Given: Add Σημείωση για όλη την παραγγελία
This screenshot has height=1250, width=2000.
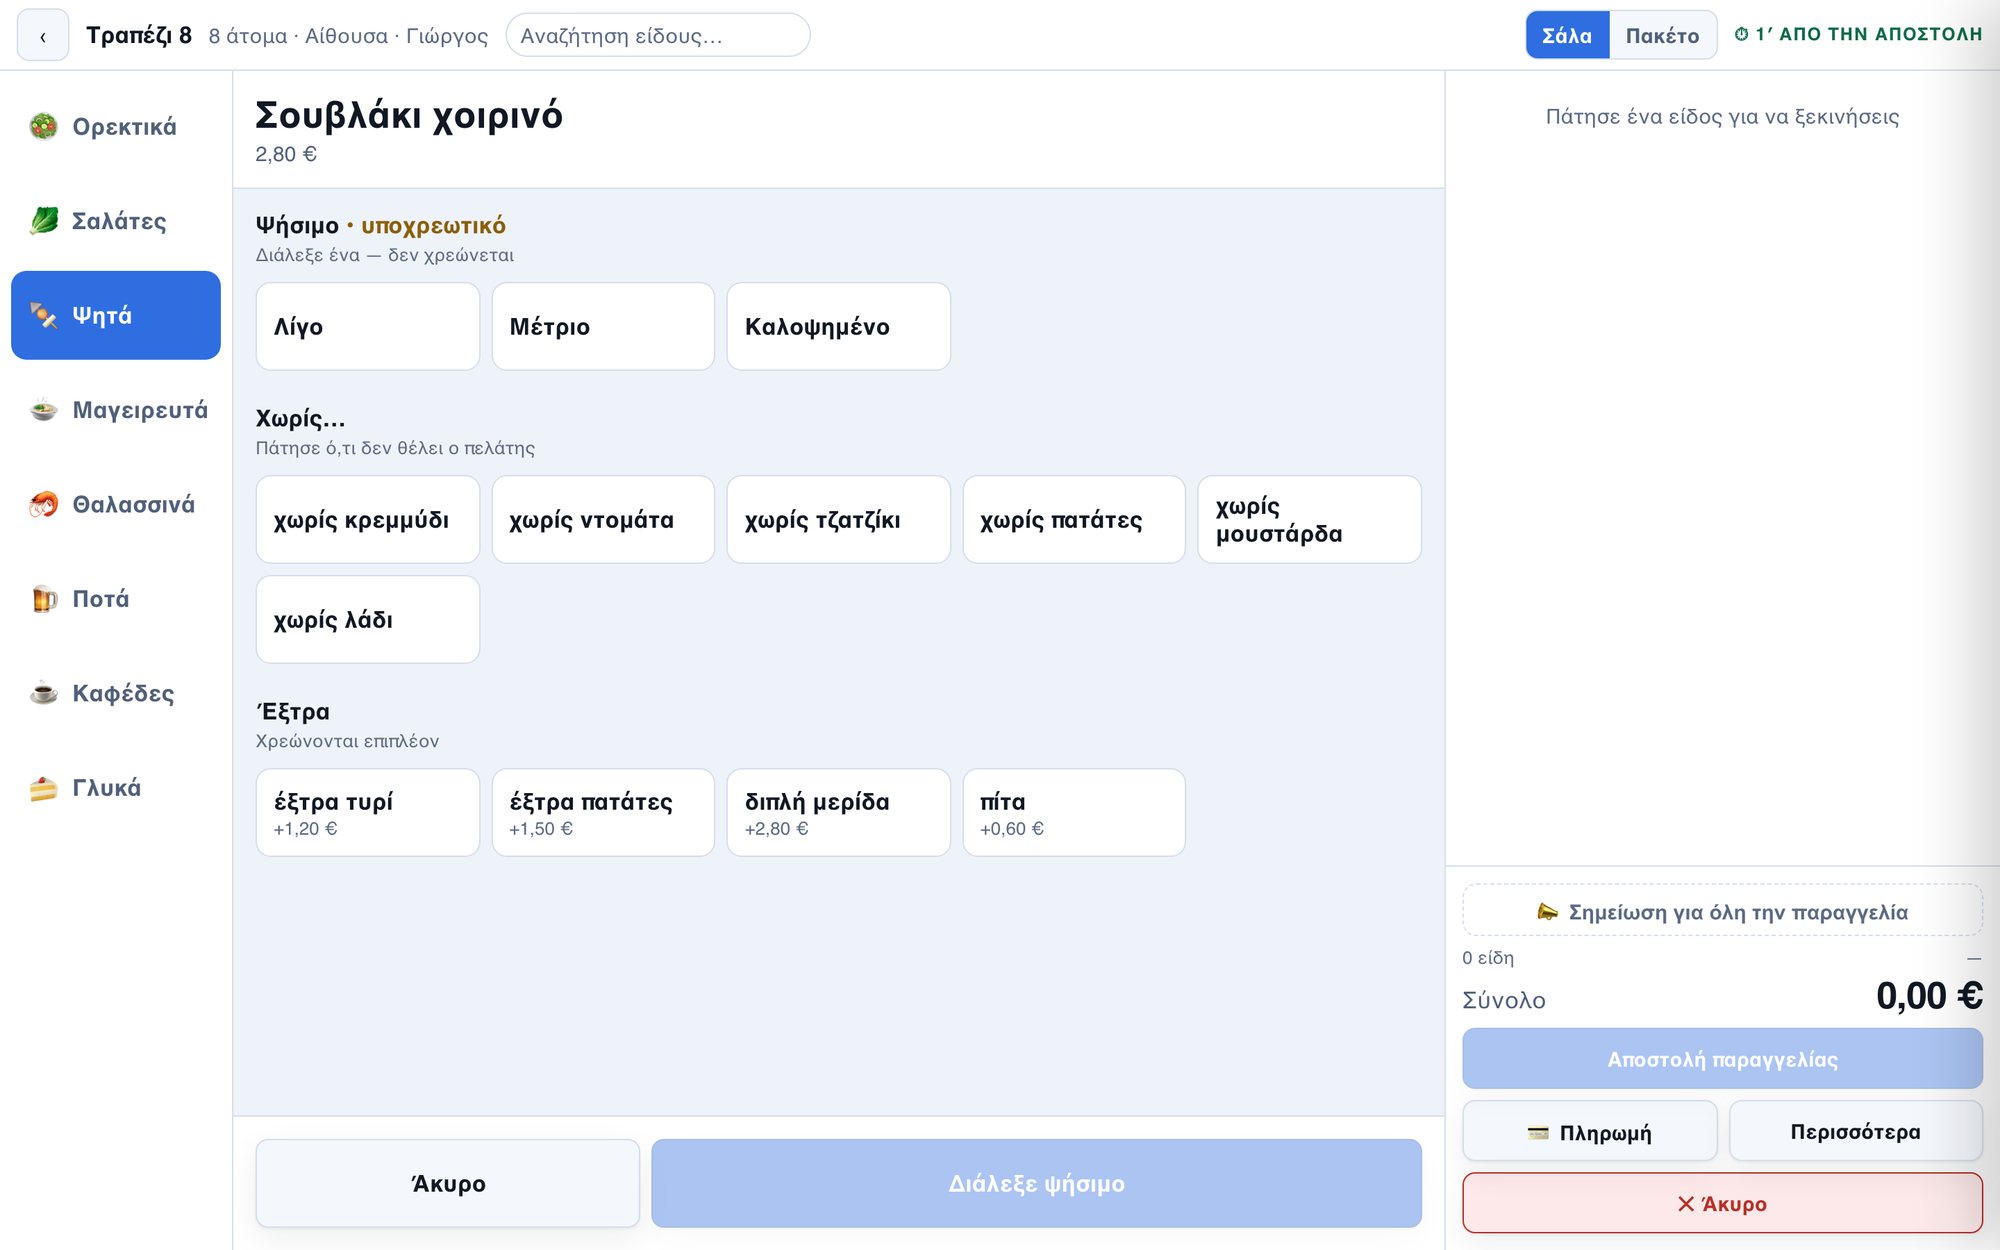Looking at the screenshot, I should click(1723, 911).
